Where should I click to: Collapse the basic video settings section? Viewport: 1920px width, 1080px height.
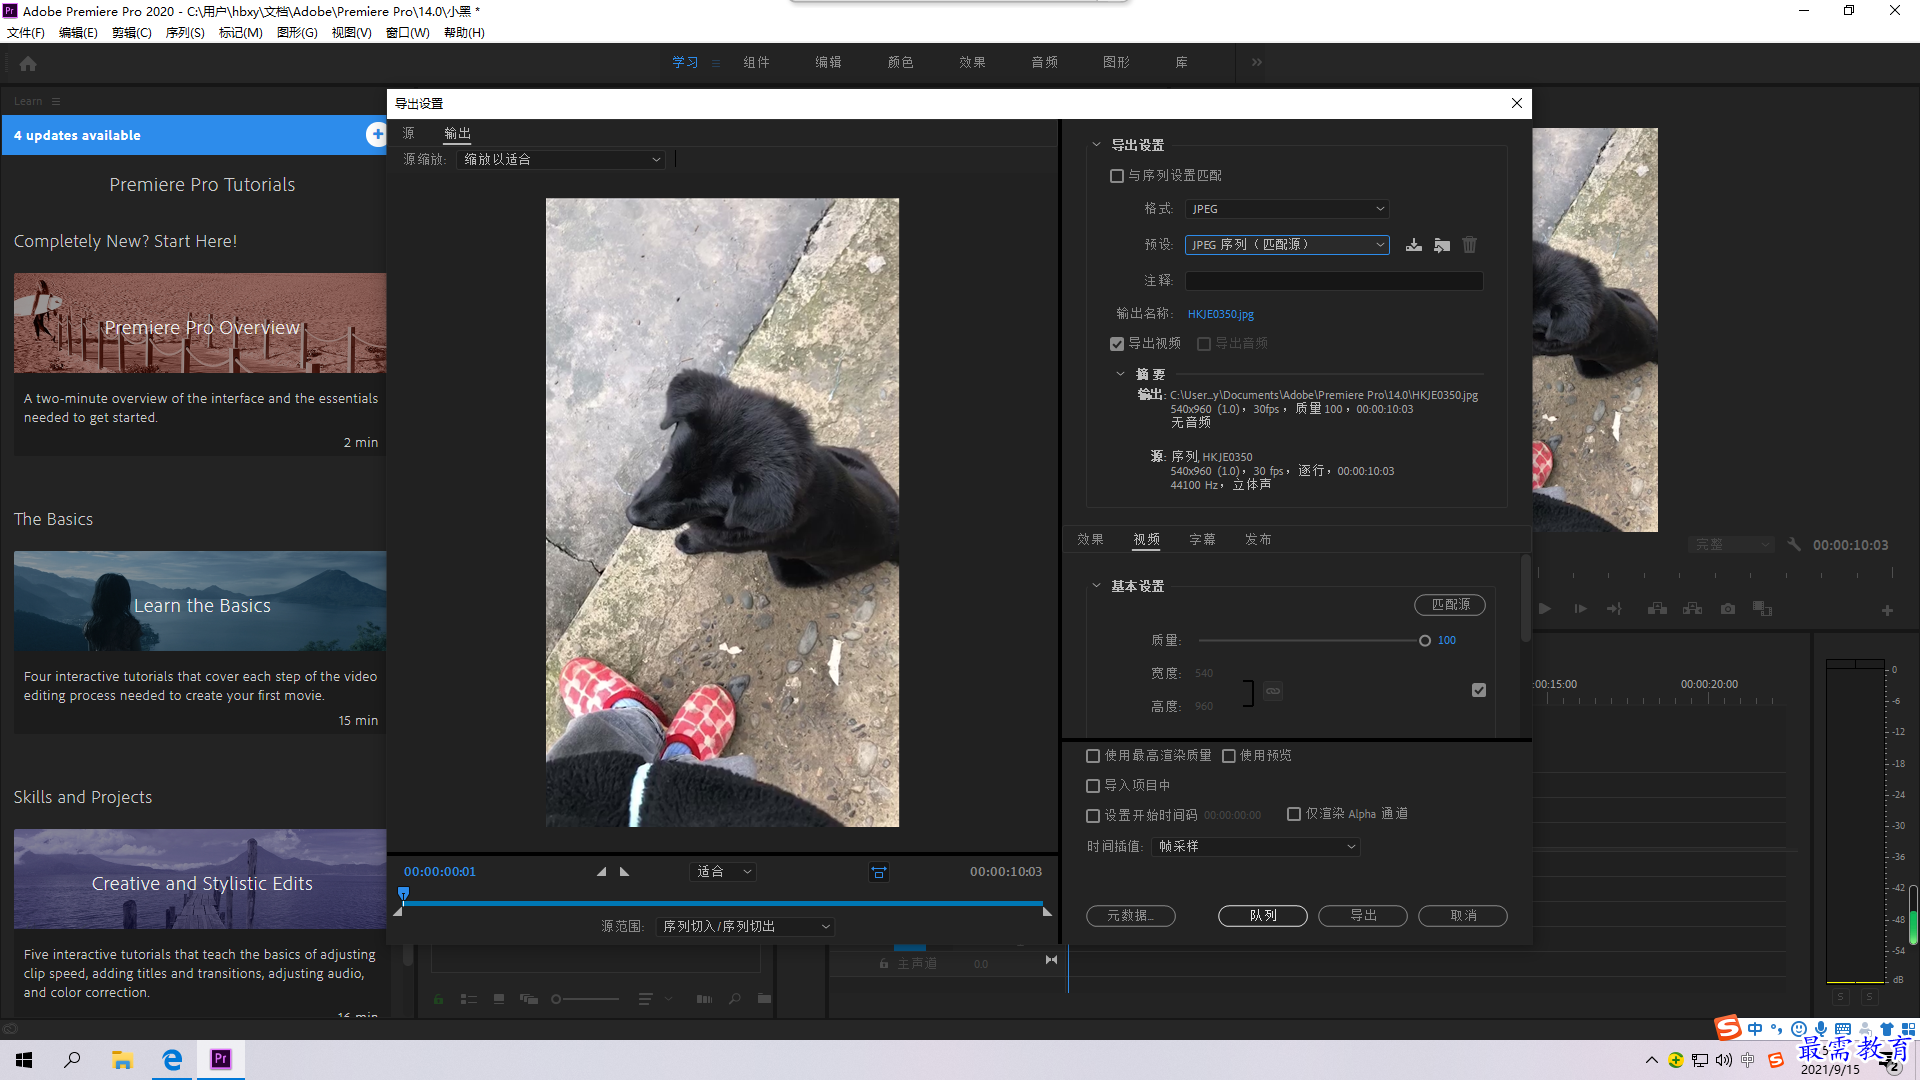pyautogui.click(x=1096, y=586)
